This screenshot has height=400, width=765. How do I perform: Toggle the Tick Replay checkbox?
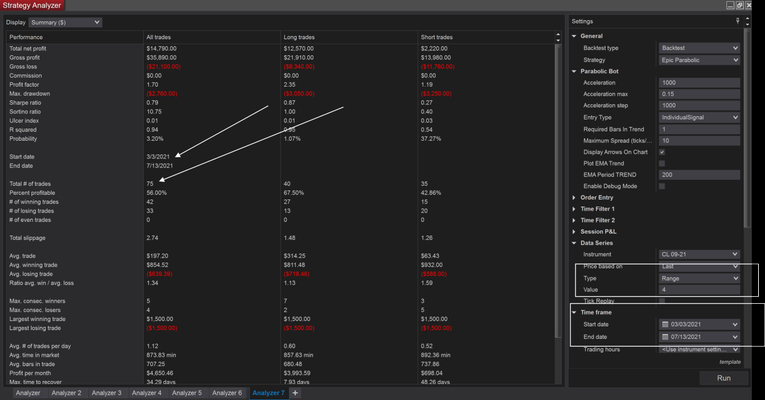662,301
